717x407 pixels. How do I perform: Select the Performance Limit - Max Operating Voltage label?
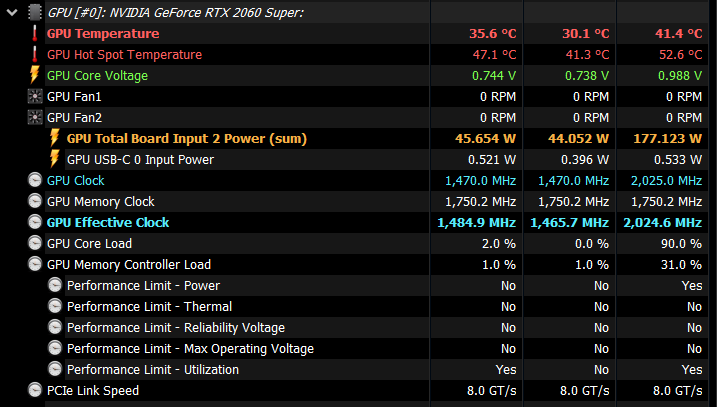tap(190, 349)
